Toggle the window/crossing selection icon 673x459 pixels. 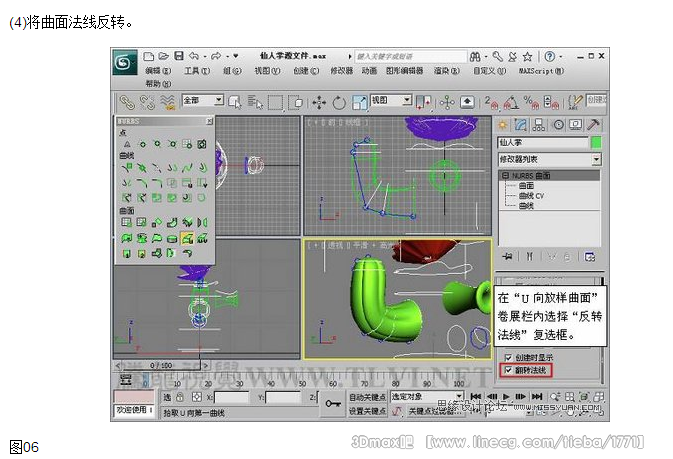click(295, 103)
